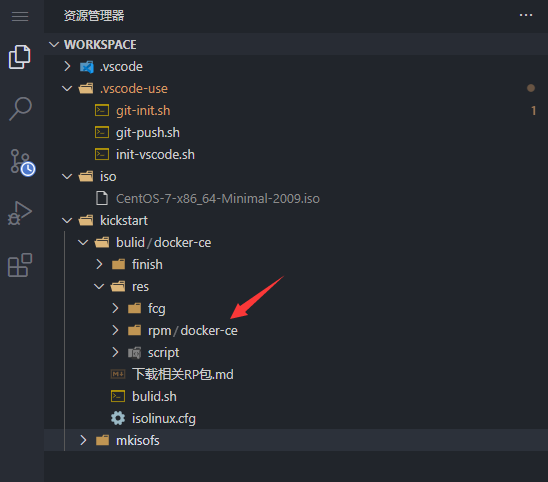Screen dimensions: 548x482
Task: Click the problem count 1 on git-init.sh
Action: pos(533,110)
